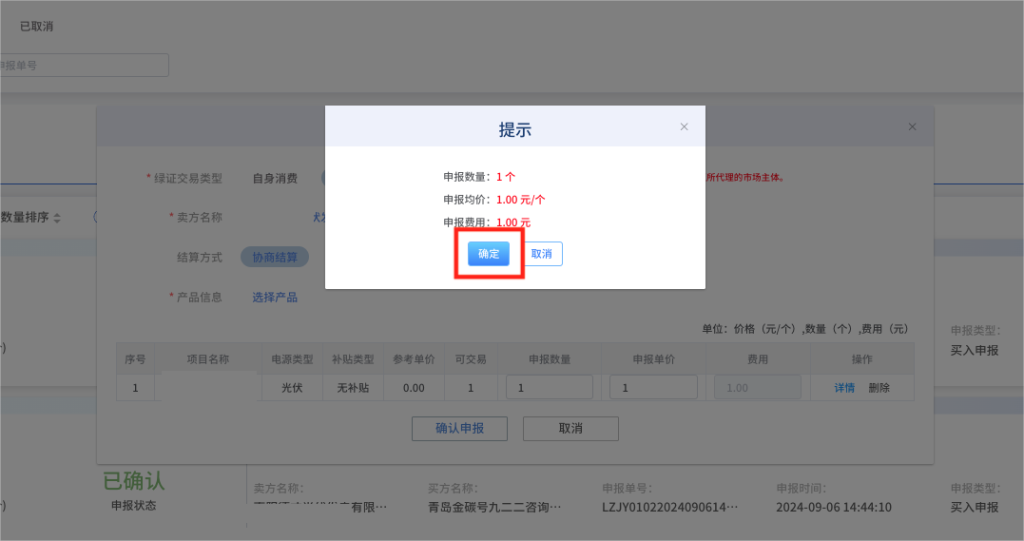Click the disabled 费用 field in row 1
1024x541 pixels.
pyautogui.click(x=757, y=388)
